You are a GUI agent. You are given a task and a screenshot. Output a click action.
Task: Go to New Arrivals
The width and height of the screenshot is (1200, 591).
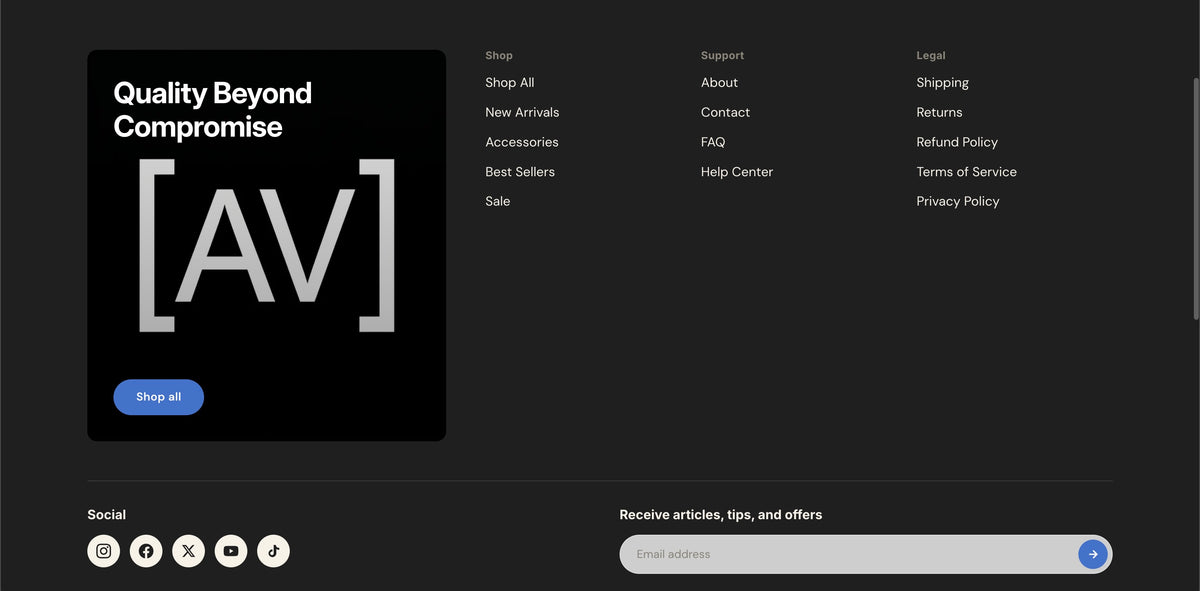522,112
